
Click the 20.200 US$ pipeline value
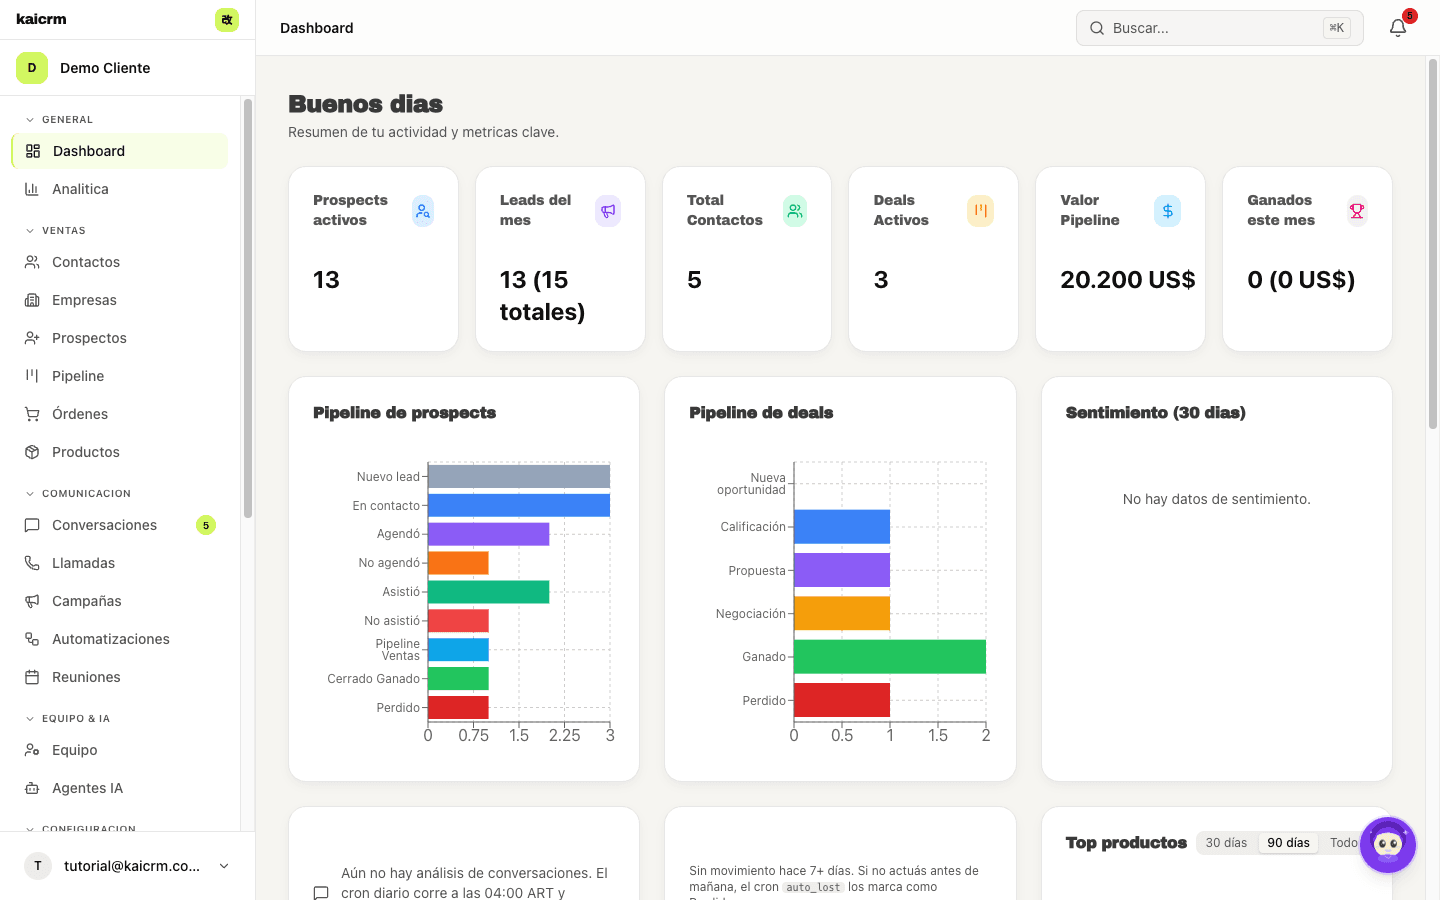click(1128, 280)
